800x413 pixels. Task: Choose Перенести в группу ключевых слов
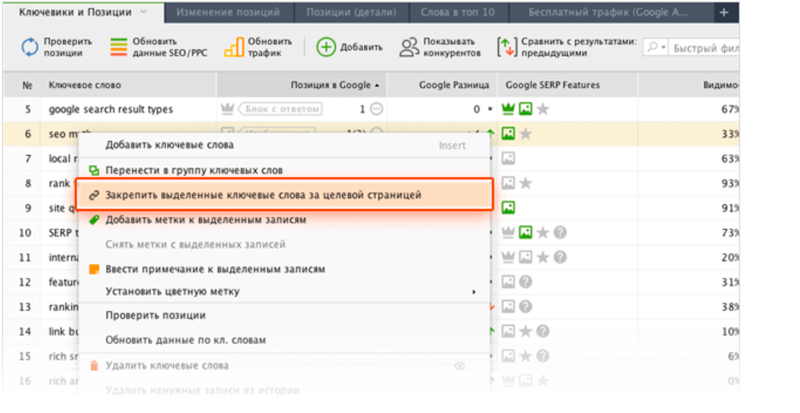[x=284, y=170]
